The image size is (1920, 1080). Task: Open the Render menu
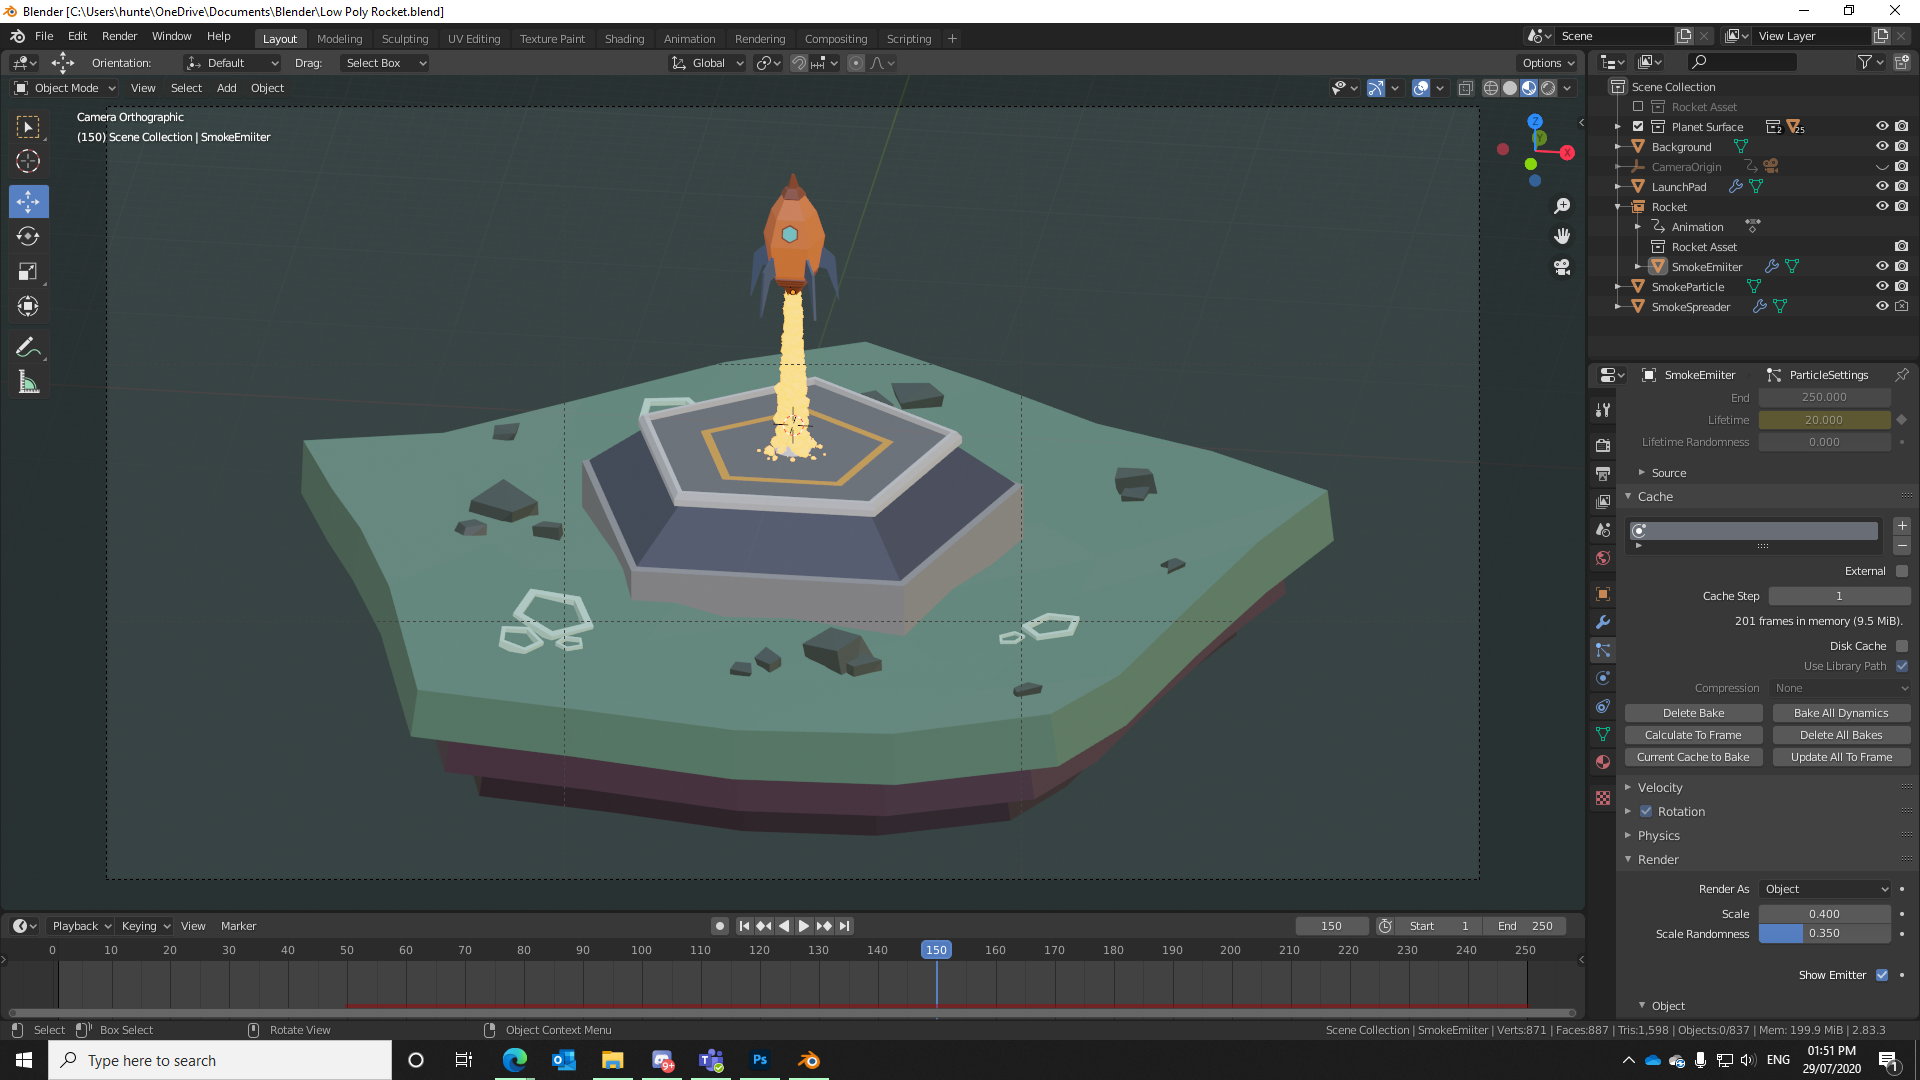click(x=119, y=36)
